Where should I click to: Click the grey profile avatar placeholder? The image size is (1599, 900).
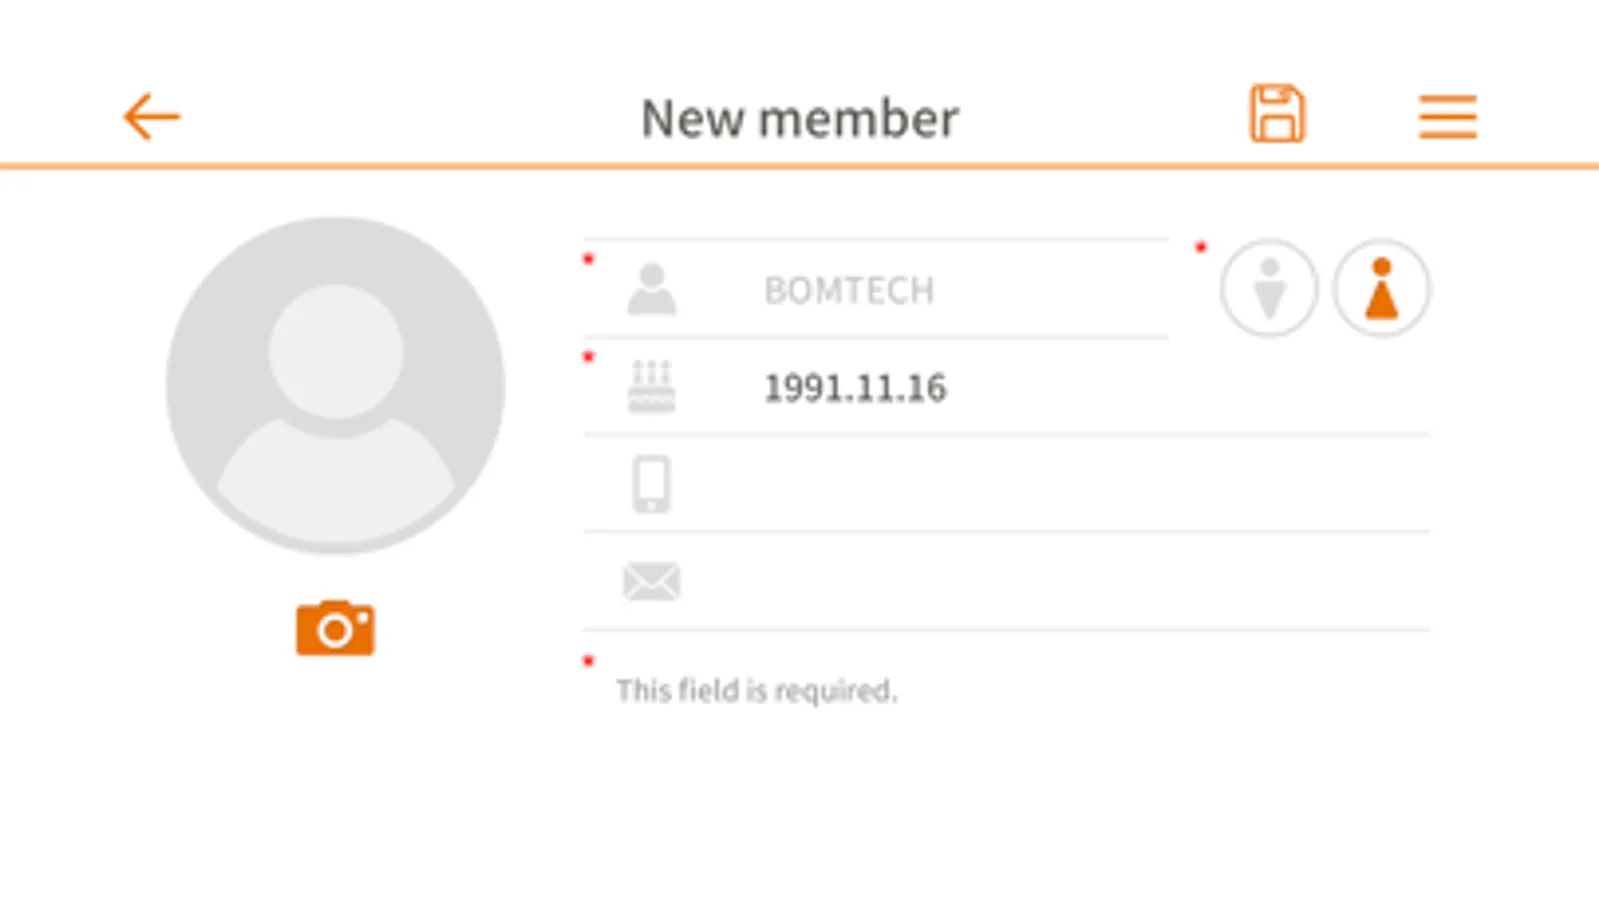click(335, 385)
